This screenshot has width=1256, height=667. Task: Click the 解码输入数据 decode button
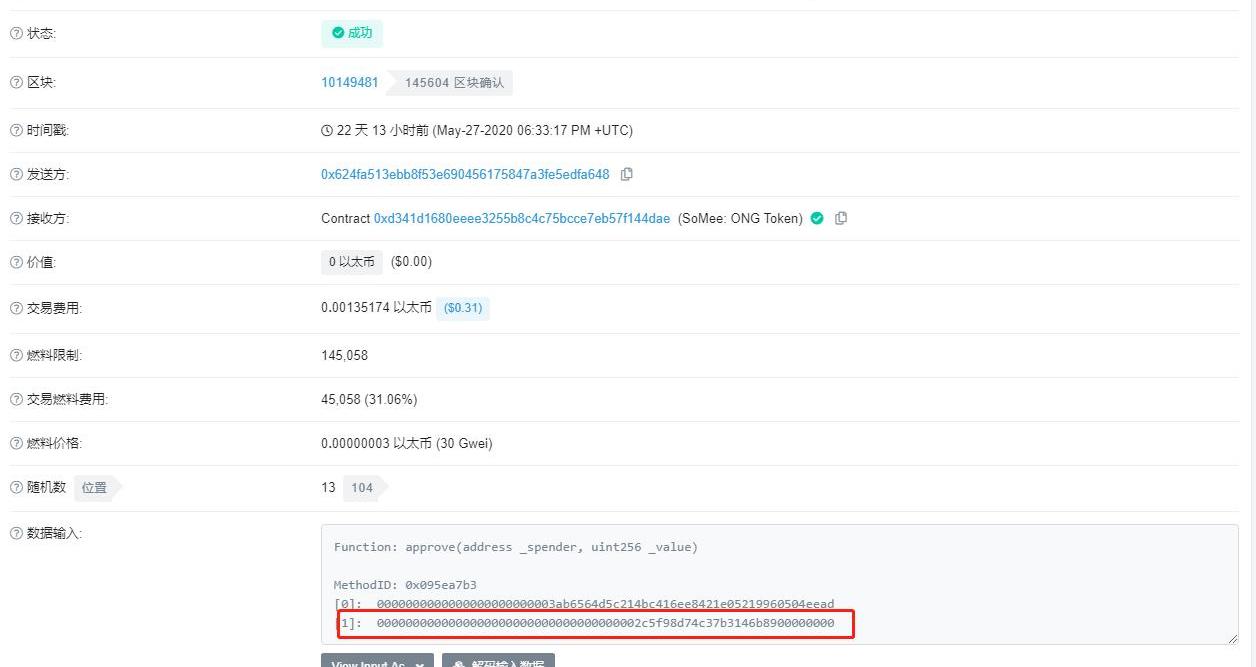(498, 661)
